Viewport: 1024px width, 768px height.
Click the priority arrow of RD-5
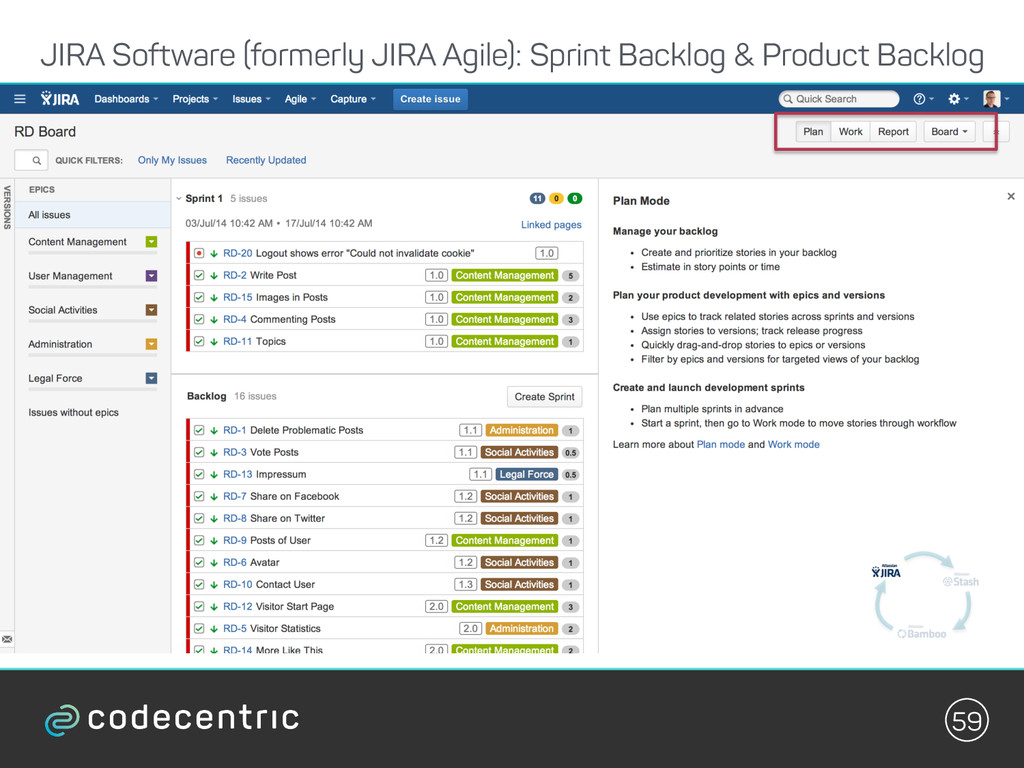(214, 629)
